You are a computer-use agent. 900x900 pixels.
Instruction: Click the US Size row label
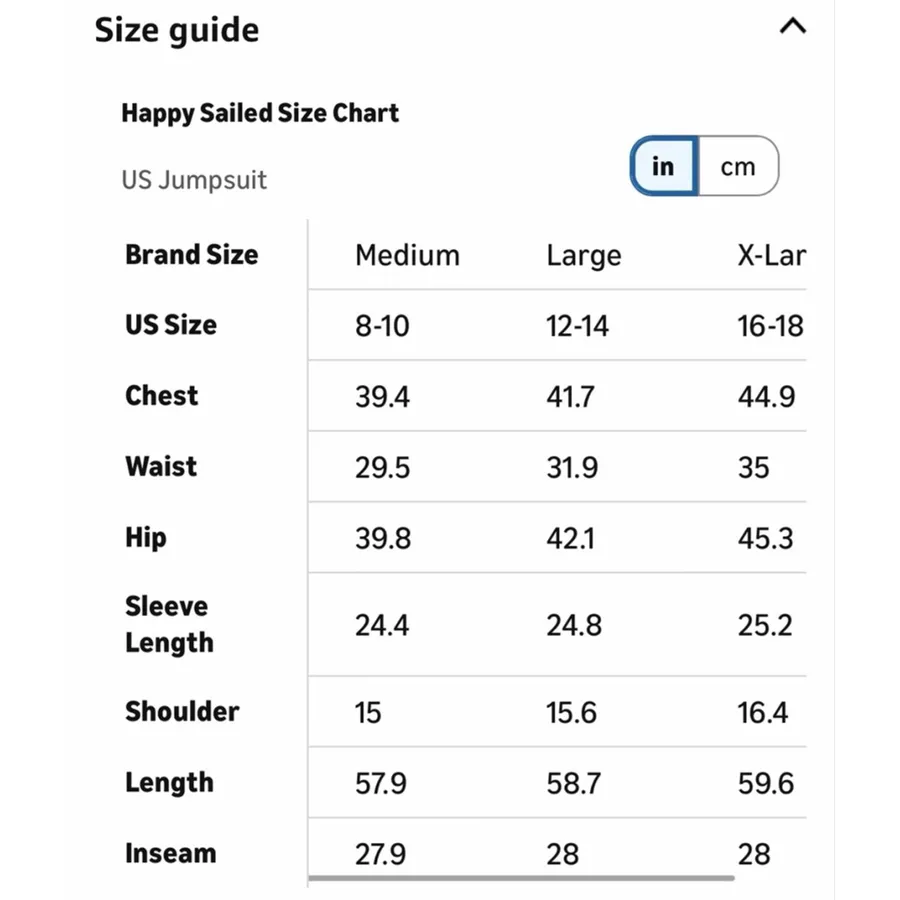pyautogui.click(x=171, y=325)
